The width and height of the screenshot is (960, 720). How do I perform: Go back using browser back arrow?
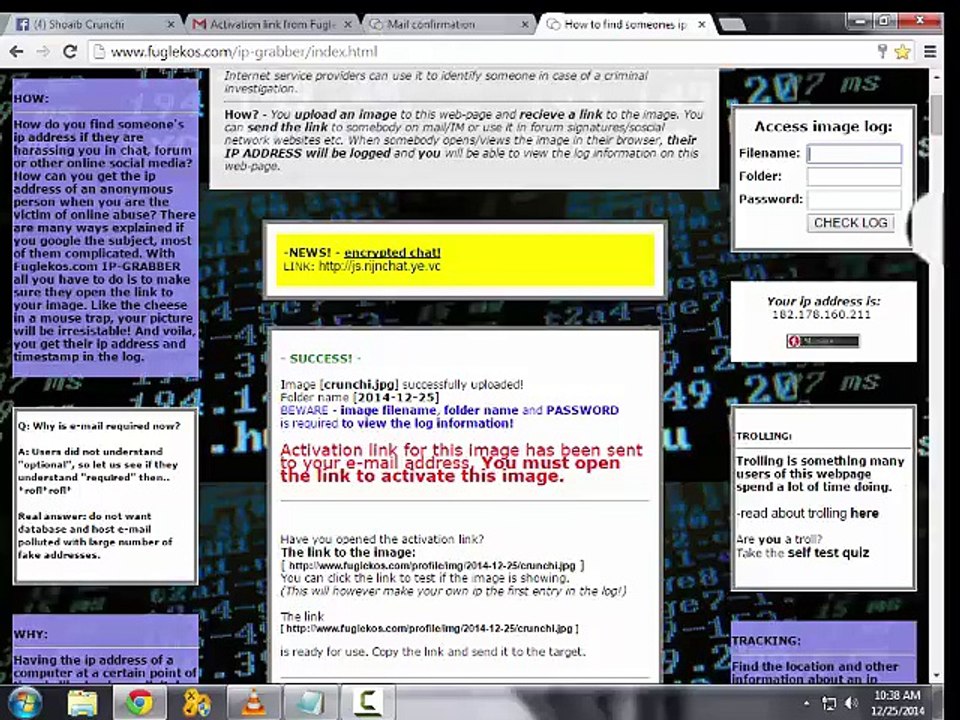[x=17, y=51]
